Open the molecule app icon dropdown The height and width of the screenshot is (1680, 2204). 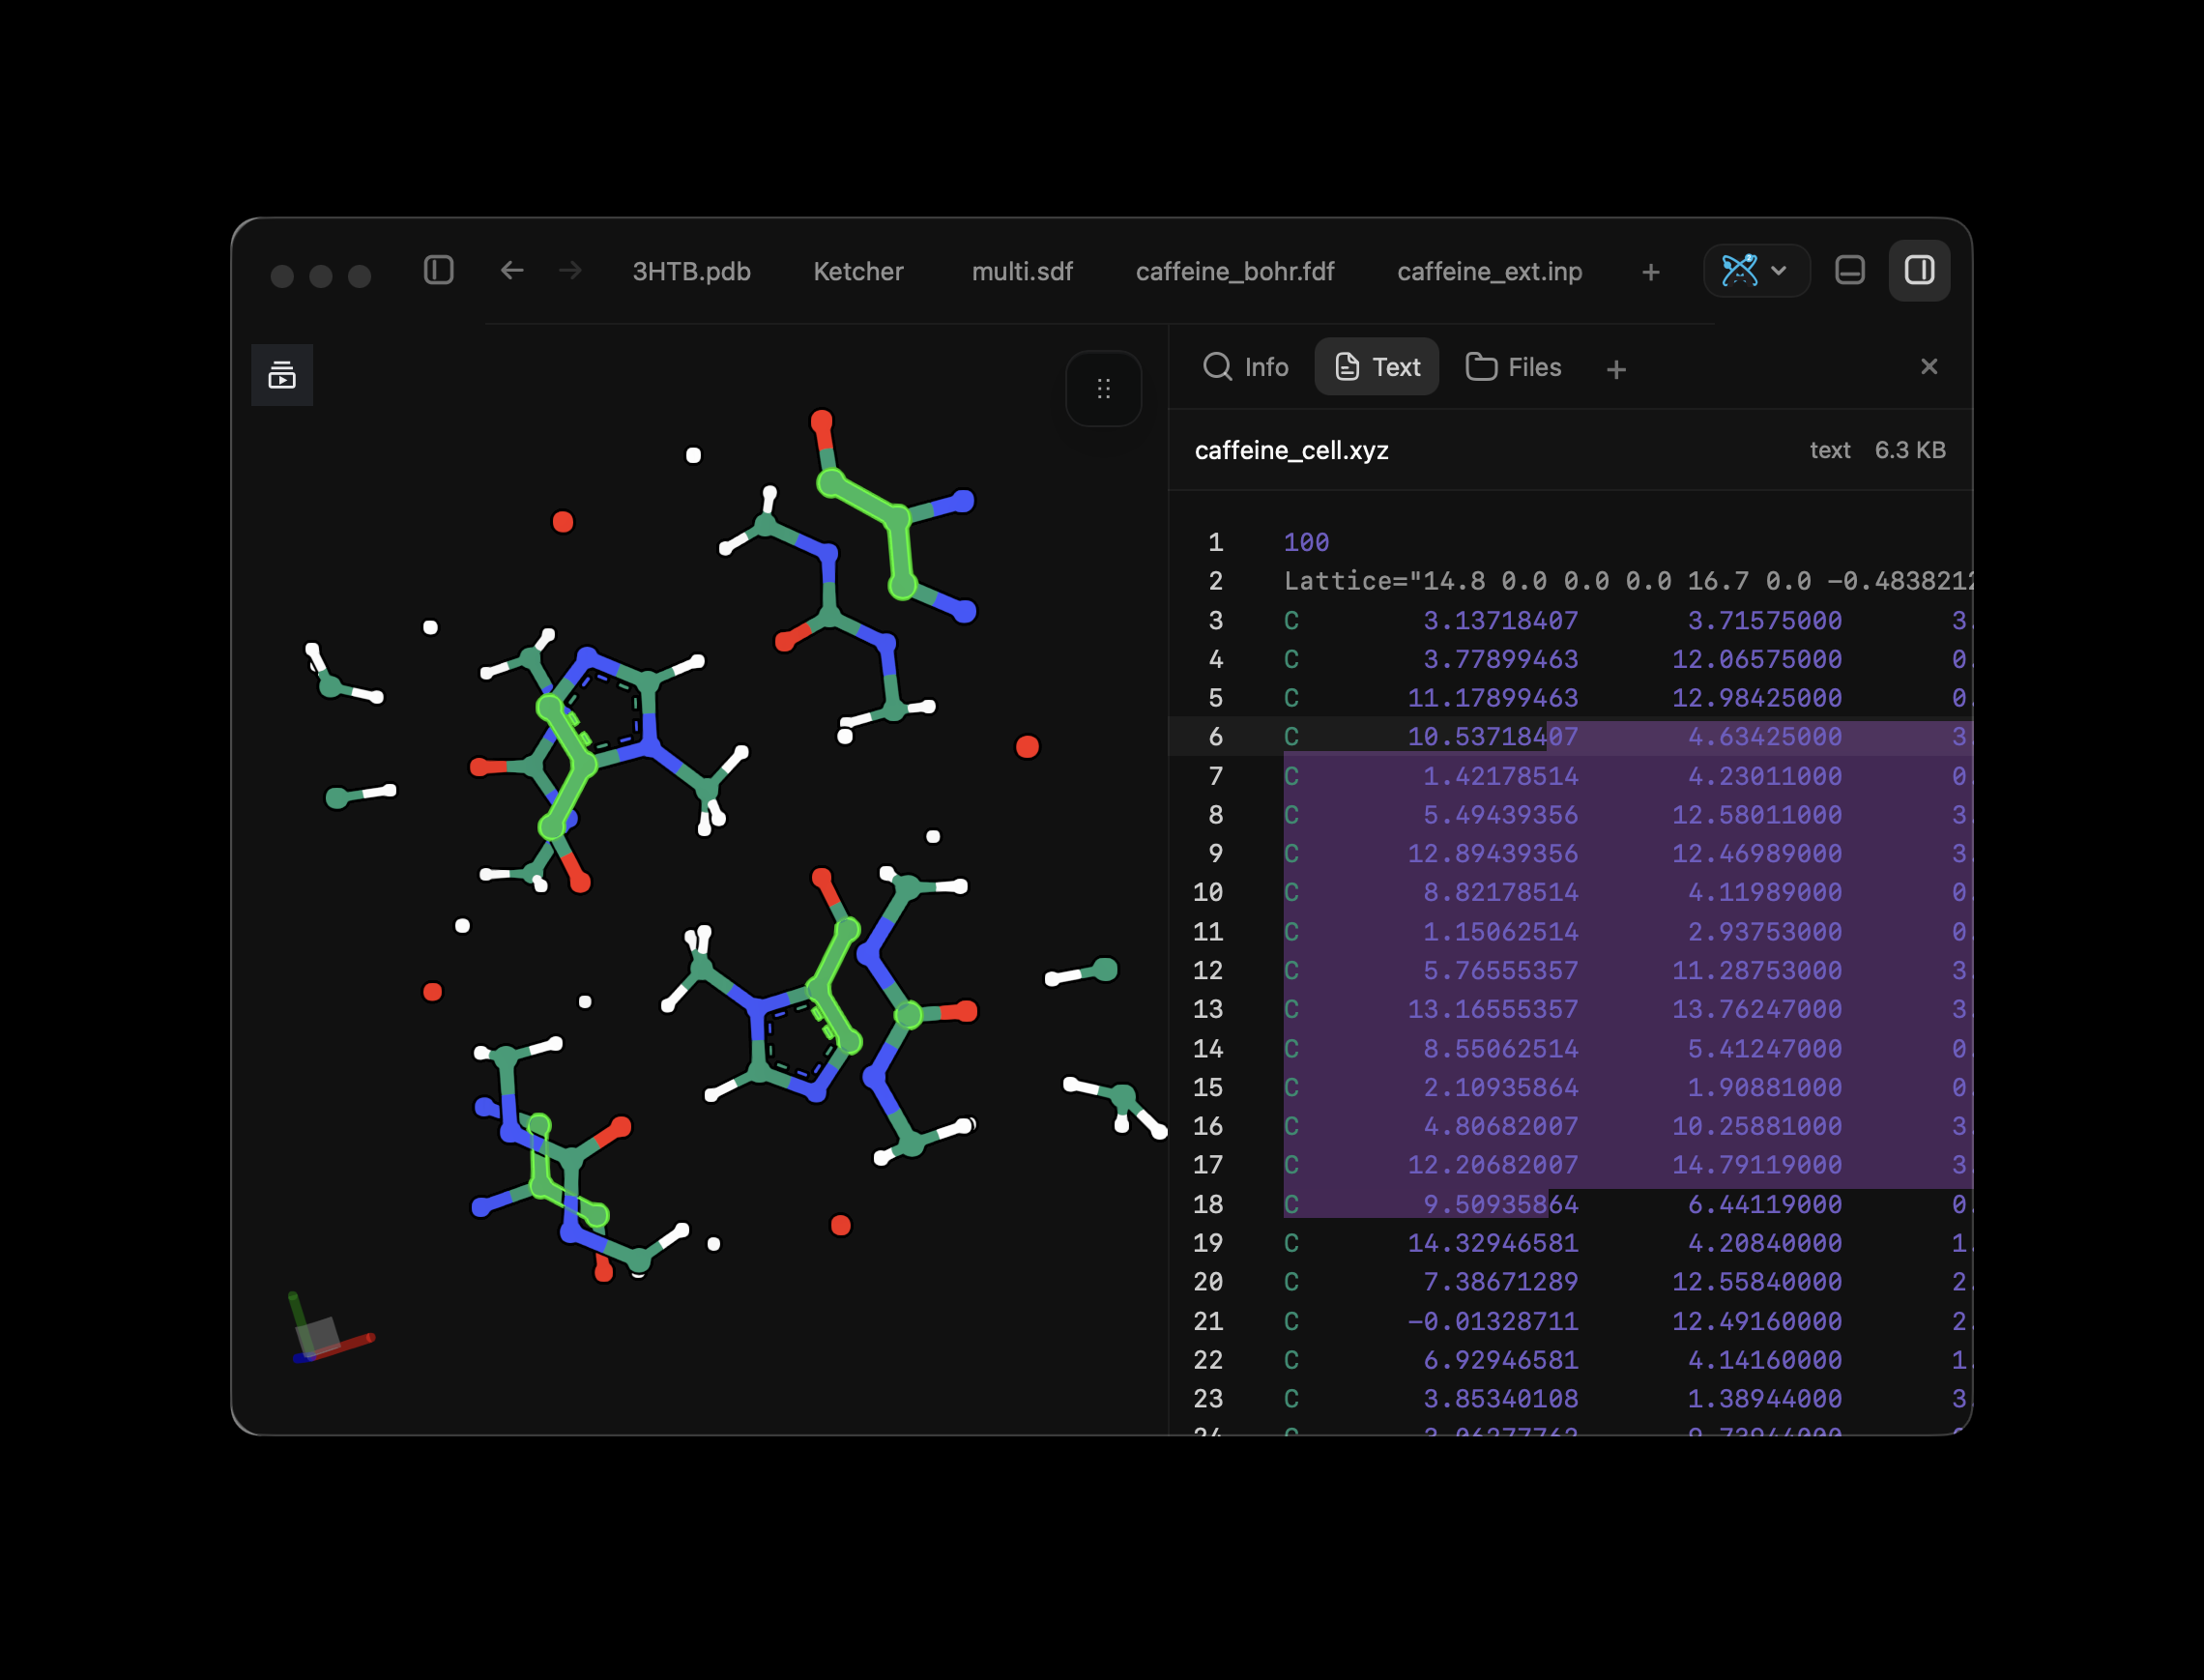pyautogui.click(x=1756, y=270)
